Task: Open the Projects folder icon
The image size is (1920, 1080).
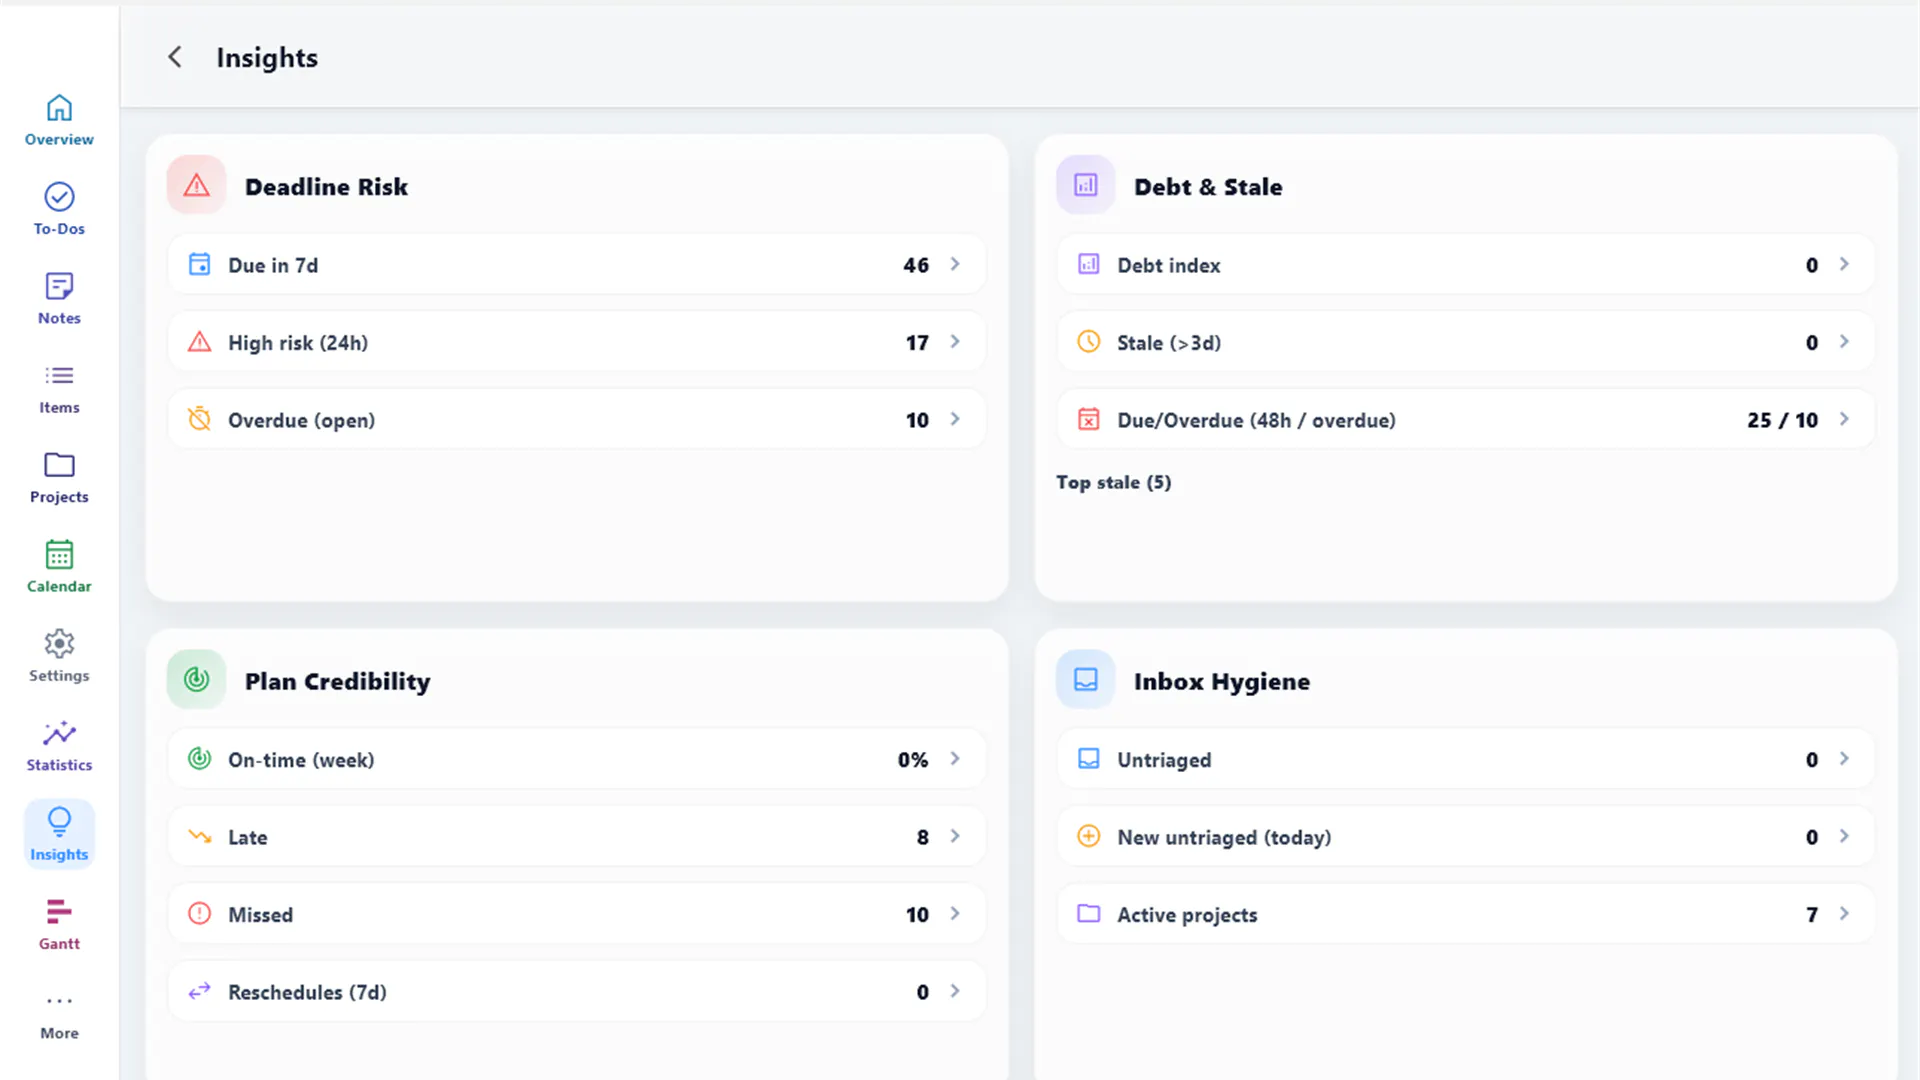Action: (59, 464)
